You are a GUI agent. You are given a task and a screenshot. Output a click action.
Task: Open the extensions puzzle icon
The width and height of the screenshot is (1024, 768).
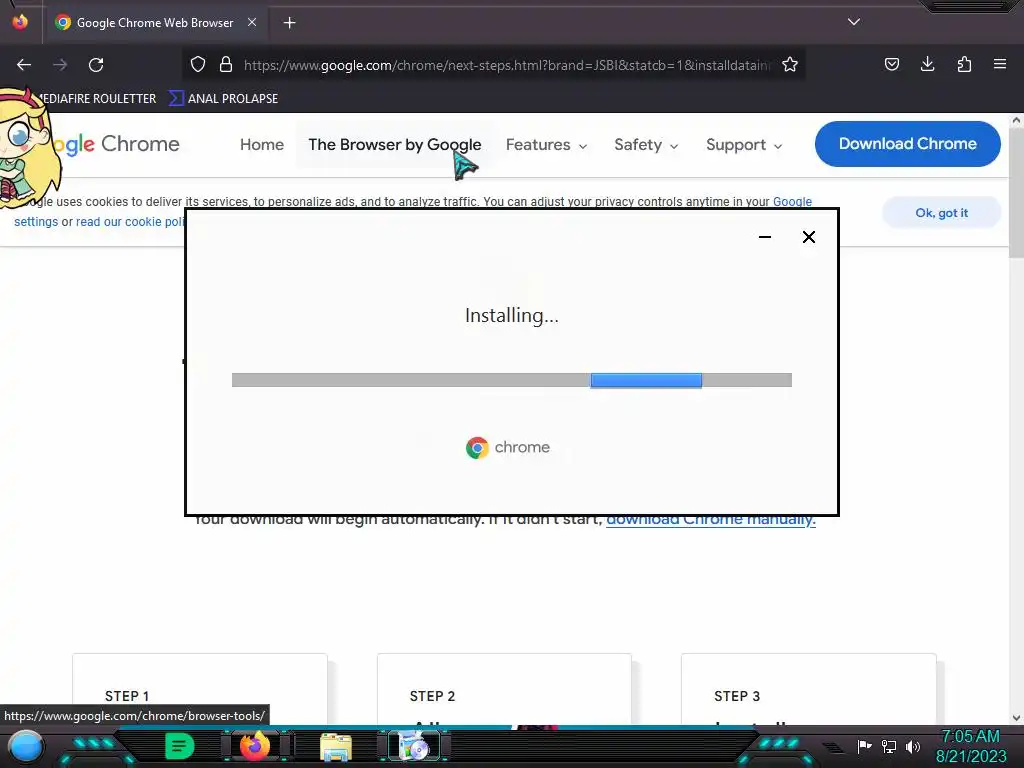(x=964, y=64)
